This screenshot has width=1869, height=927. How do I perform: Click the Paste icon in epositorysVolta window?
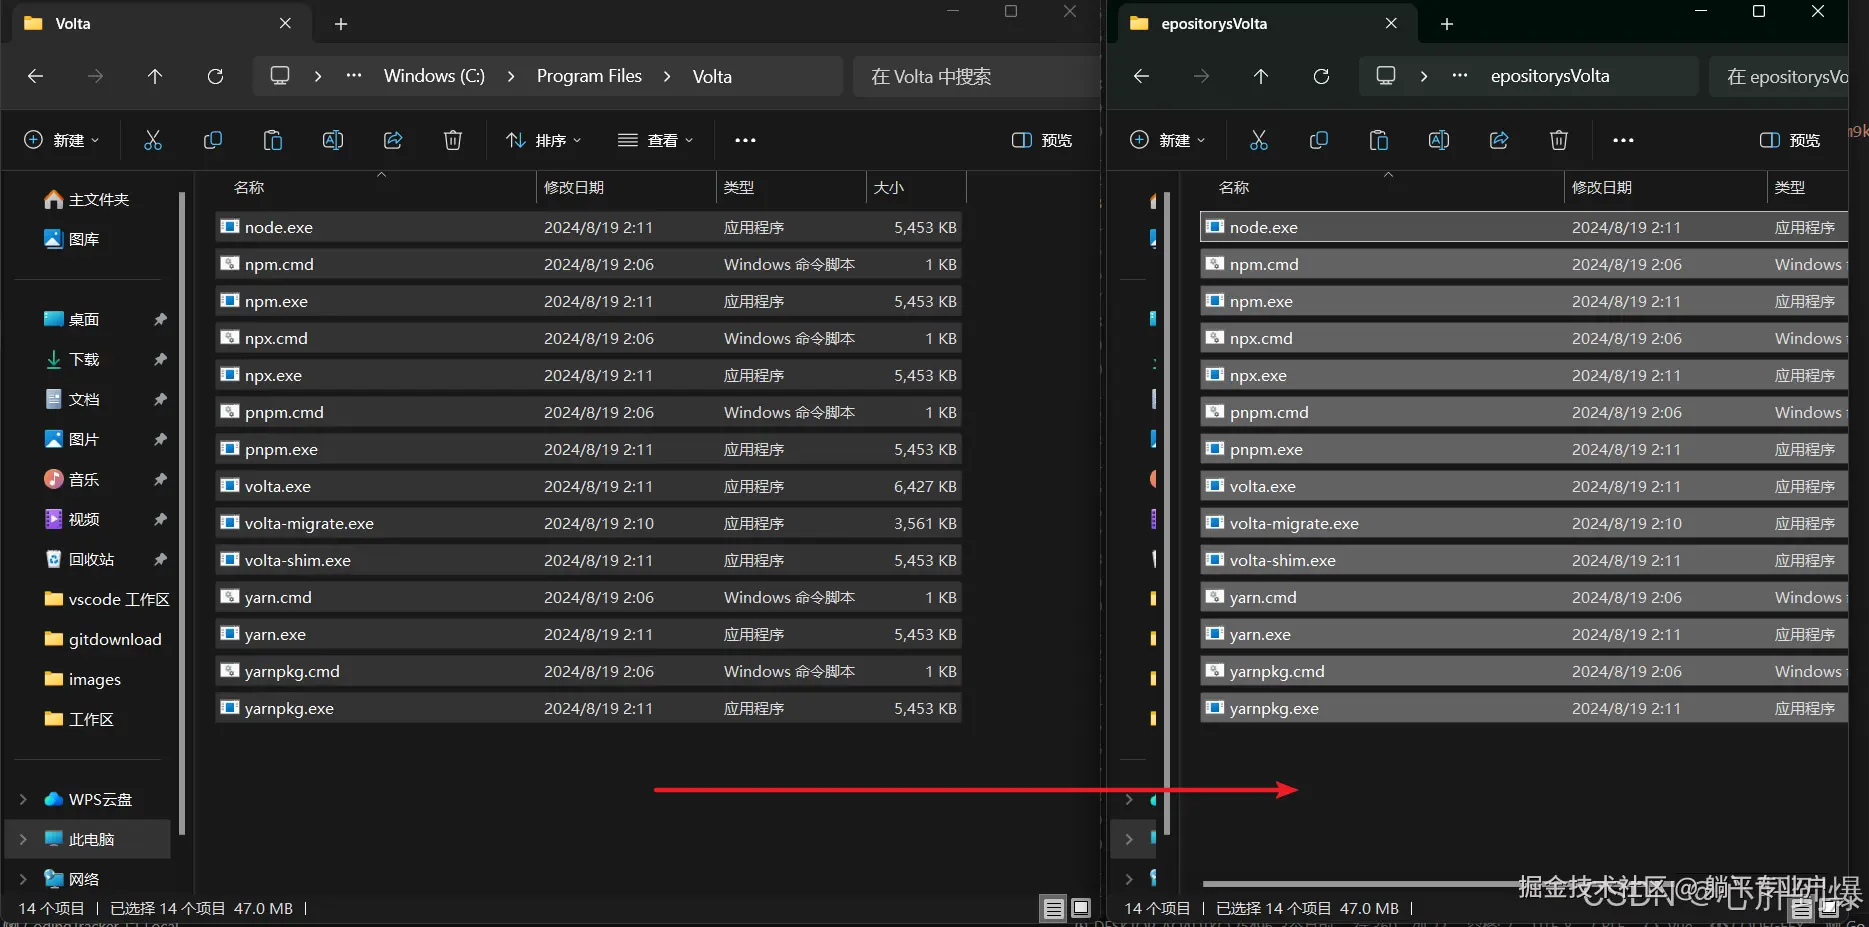point(1379,140)
